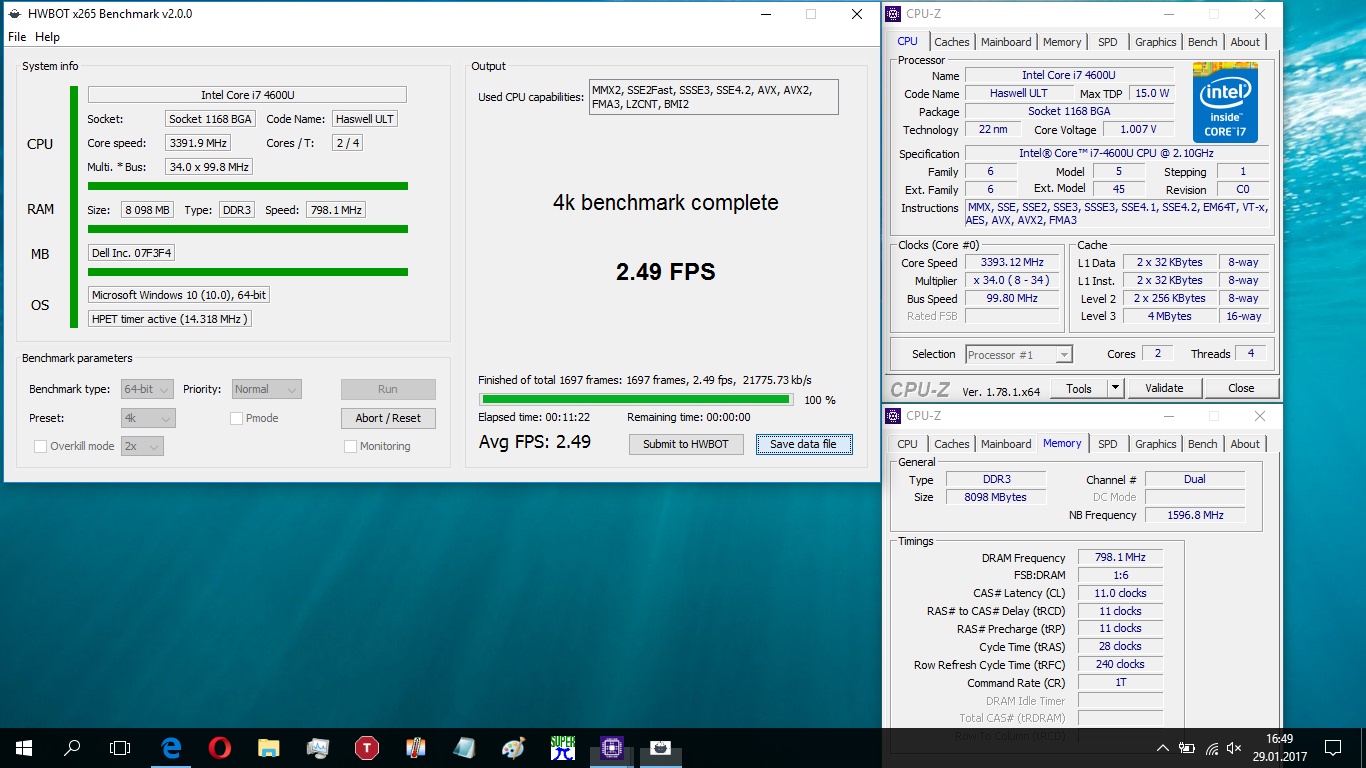Open the red stop-sign T app on taskbar
Viewport: 1366px width, 768px height.
coord(367,747)
